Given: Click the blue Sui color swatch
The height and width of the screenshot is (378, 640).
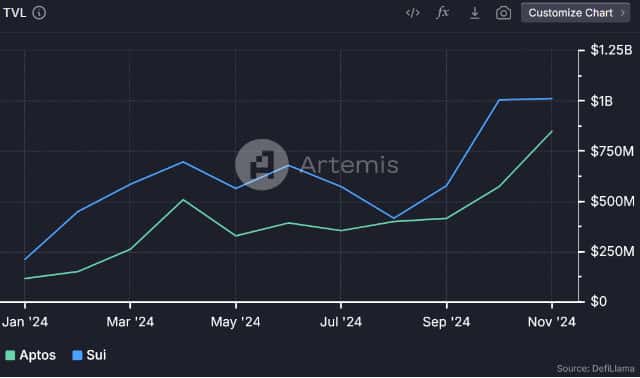Looking at the screenshot, I should point(77,355).
